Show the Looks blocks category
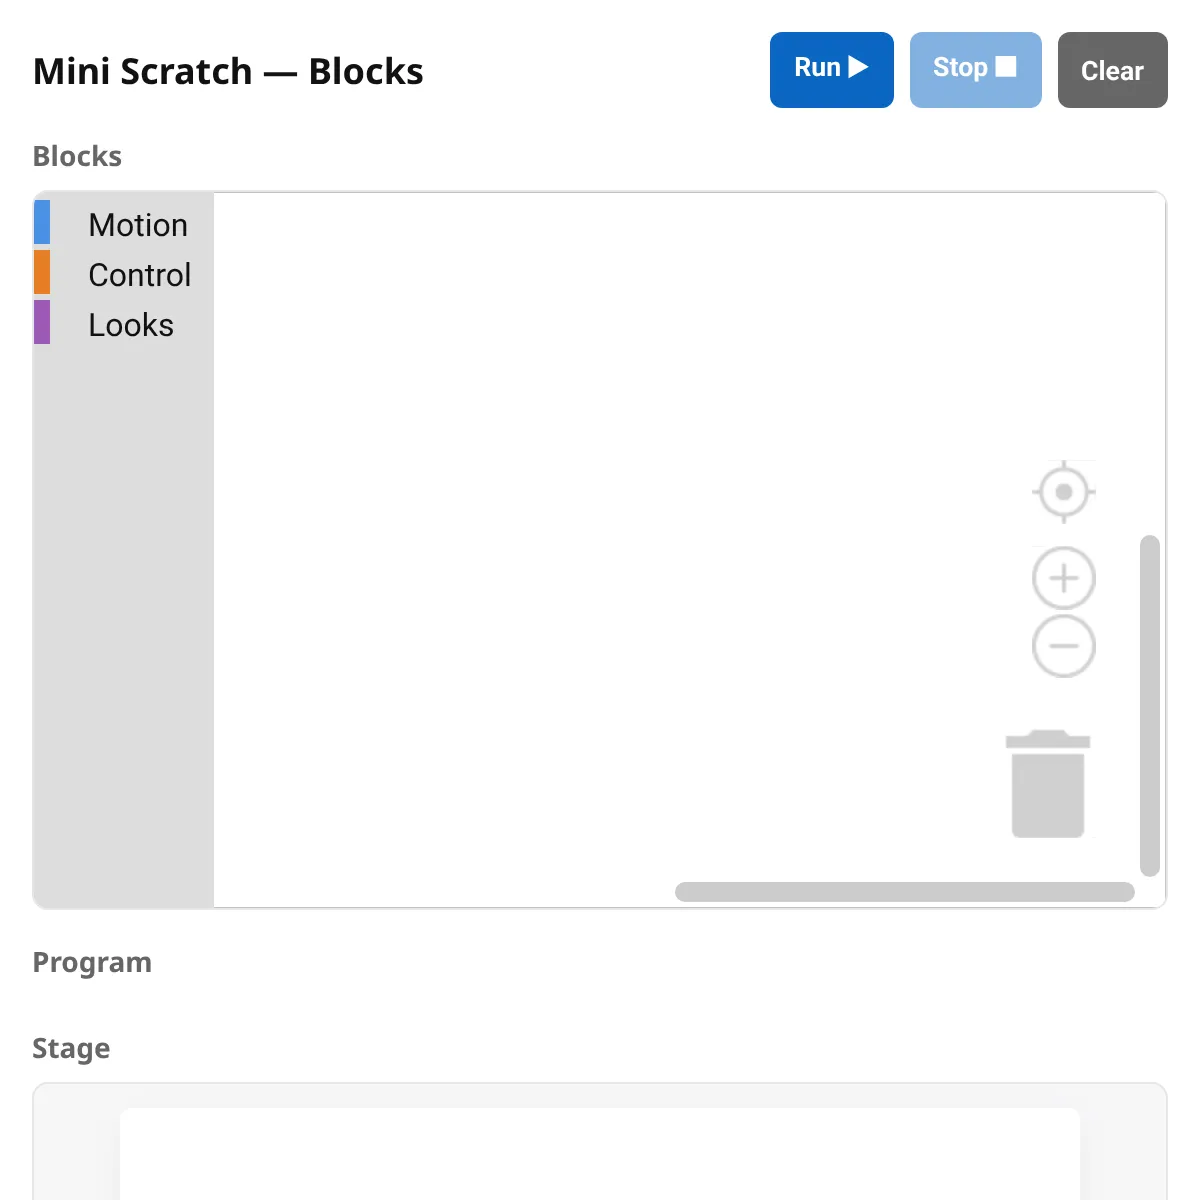 coord(131,325)
